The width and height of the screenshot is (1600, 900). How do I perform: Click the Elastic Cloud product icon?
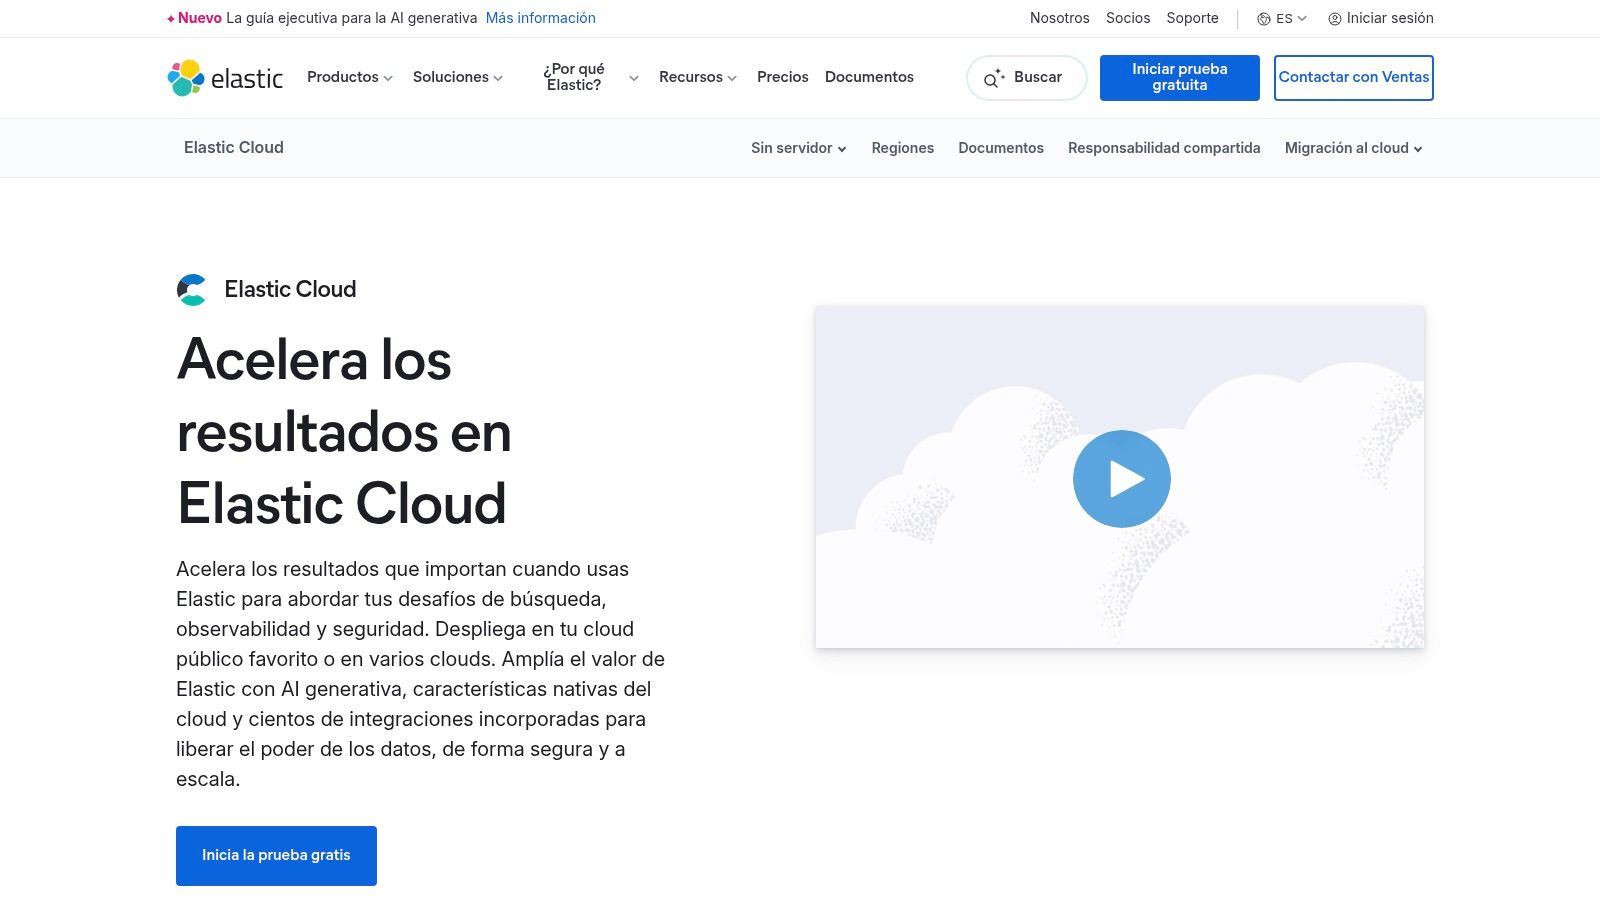click(x=192, y=290)
